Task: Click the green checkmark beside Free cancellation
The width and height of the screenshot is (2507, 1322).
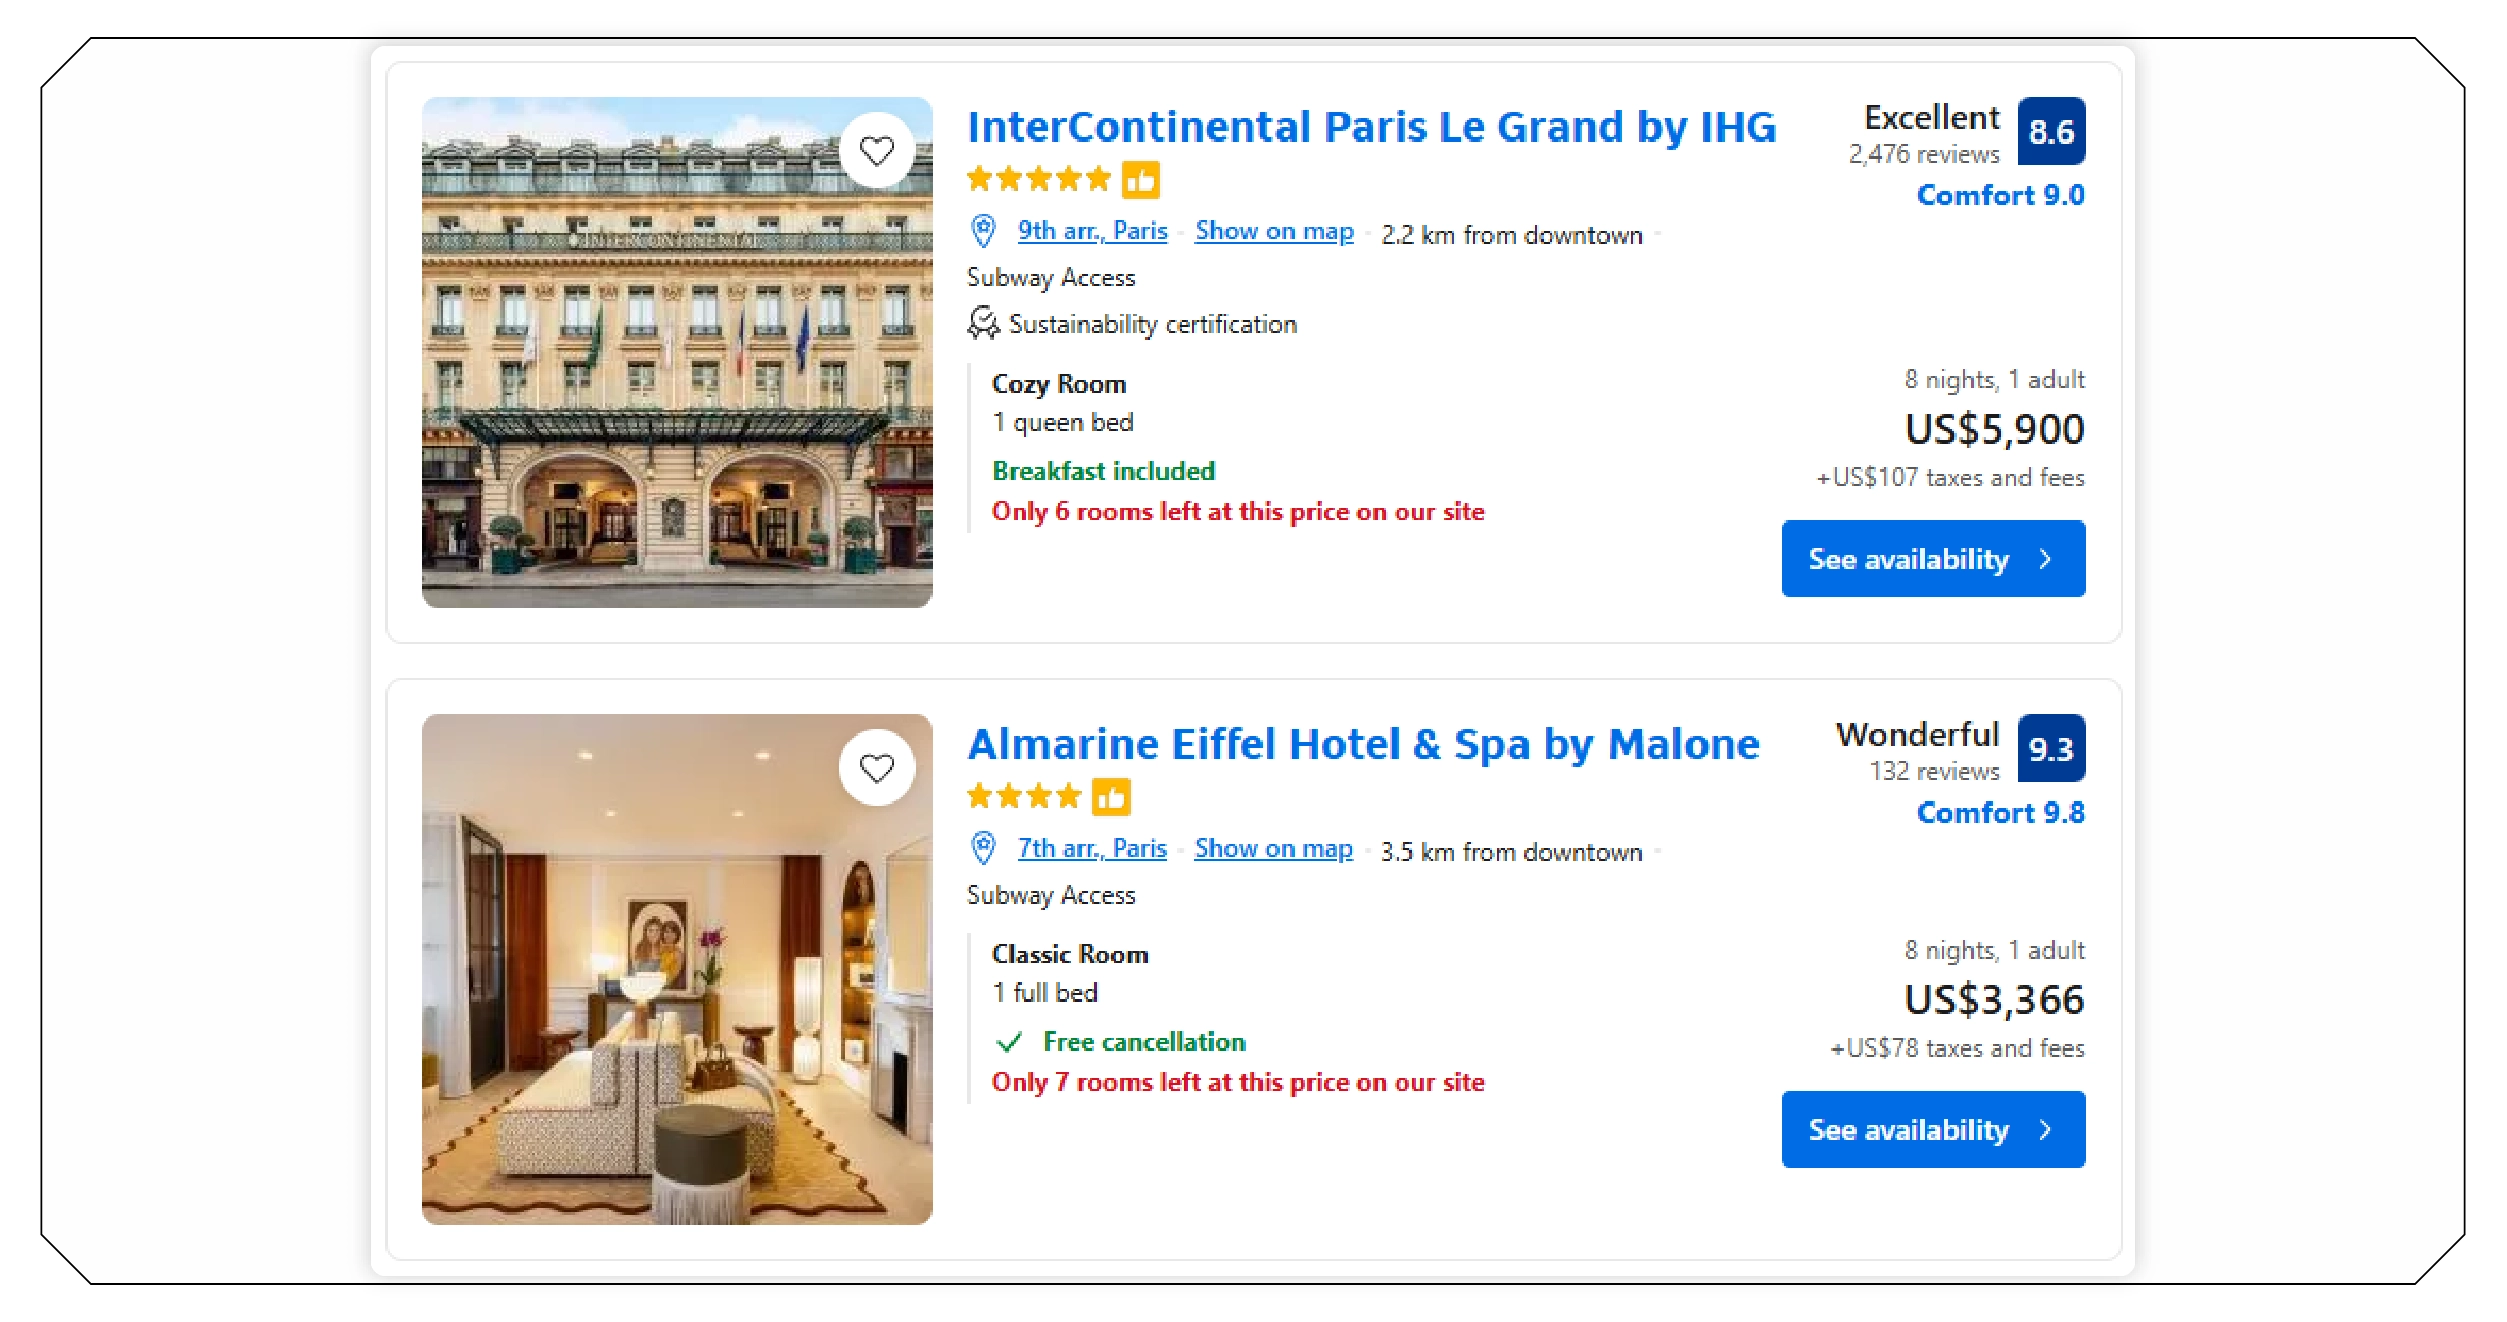Action: (1008, 1041)
